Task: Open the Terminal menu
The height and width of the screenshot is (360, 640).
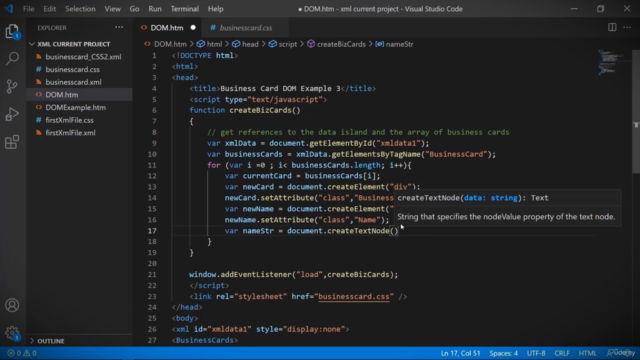Action: point(184,9)
